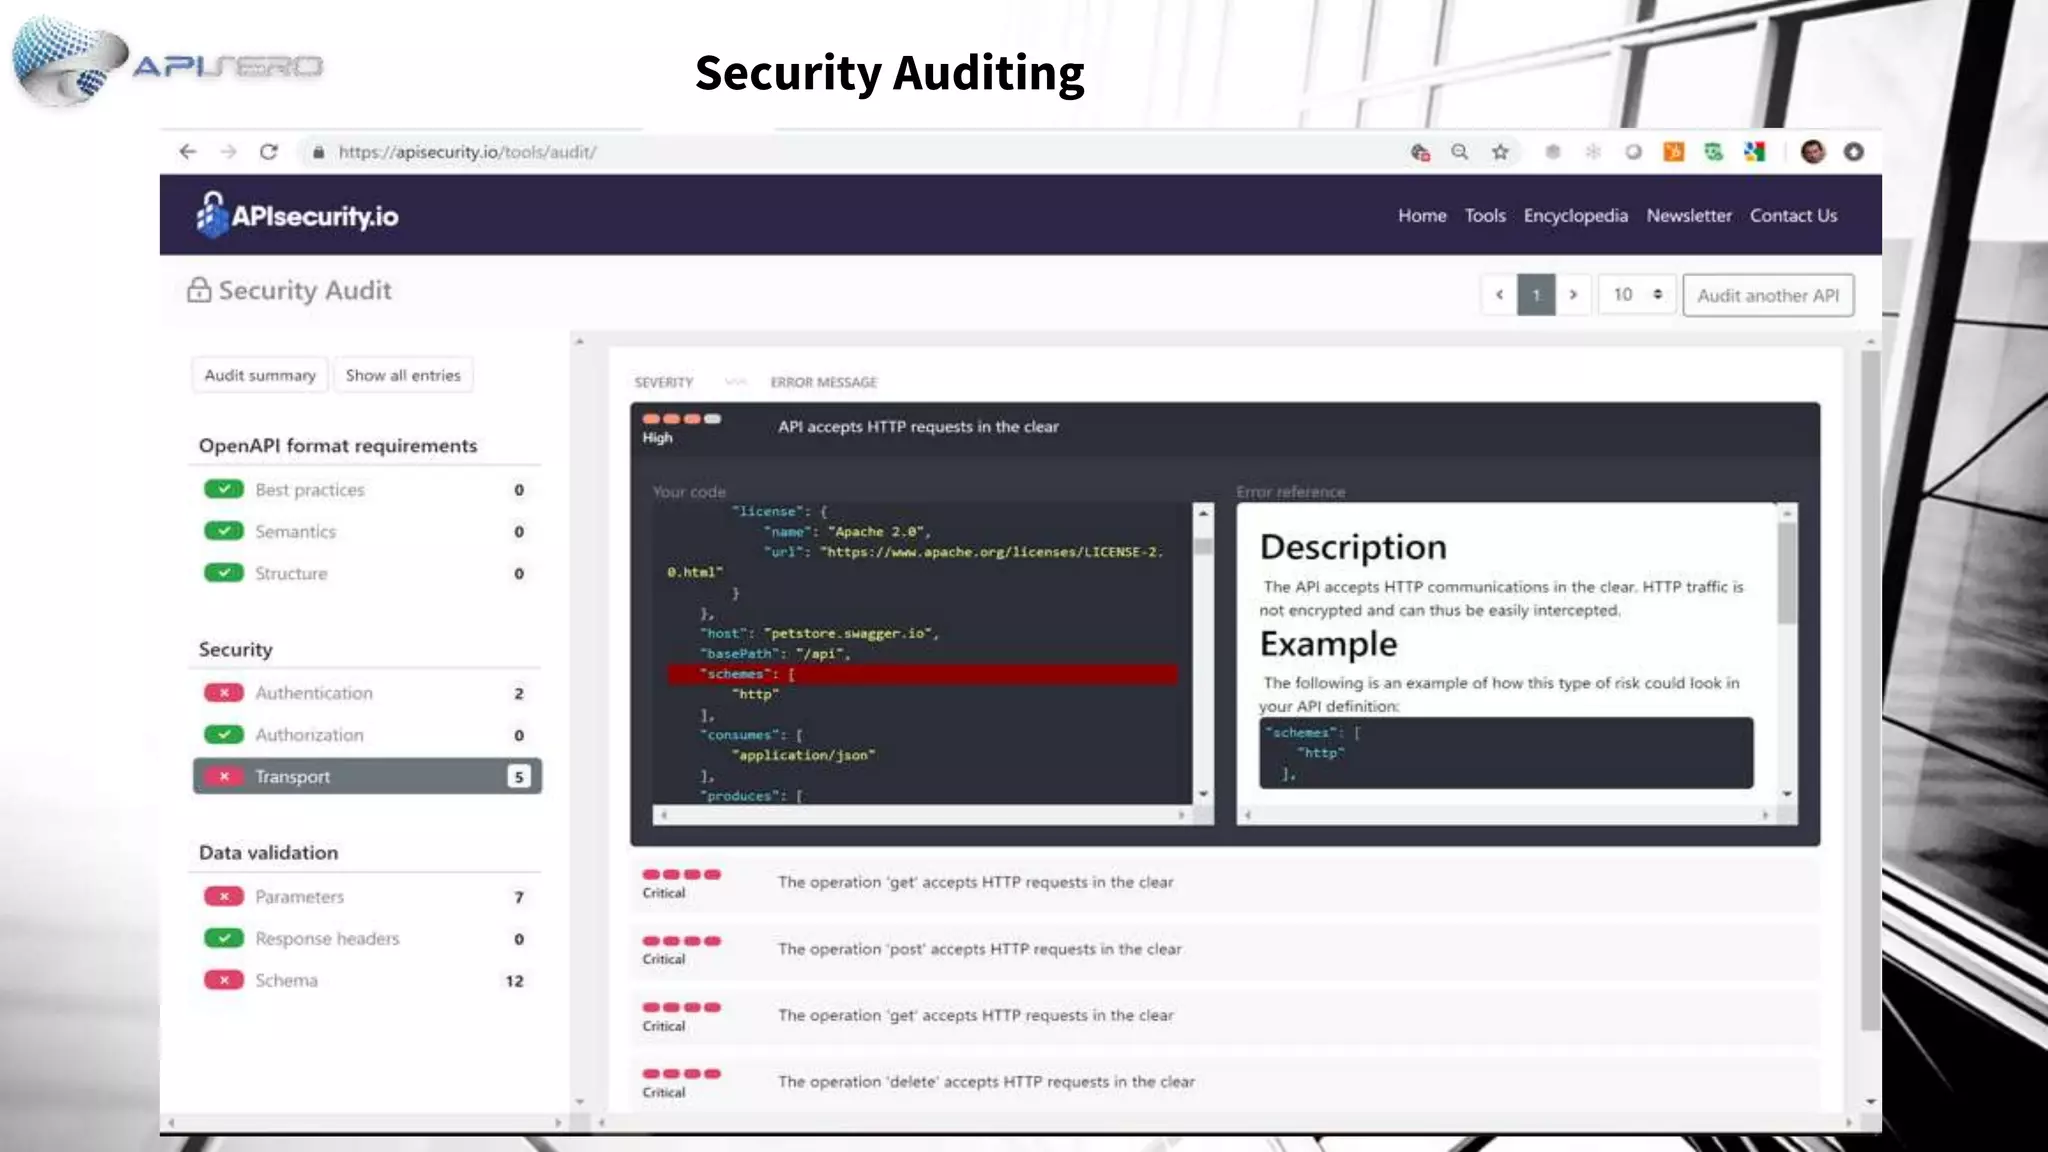Select Semantics category
Screen dimensions: 2048x1152
point(367,532)
